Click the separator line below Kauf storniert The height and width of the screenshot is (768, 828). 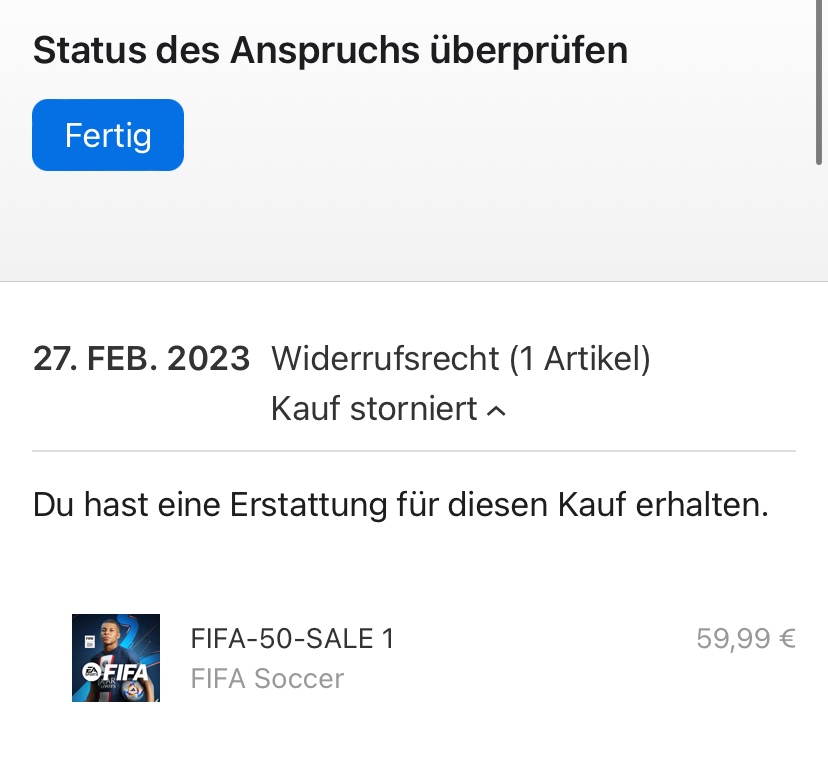click(414, 451)
